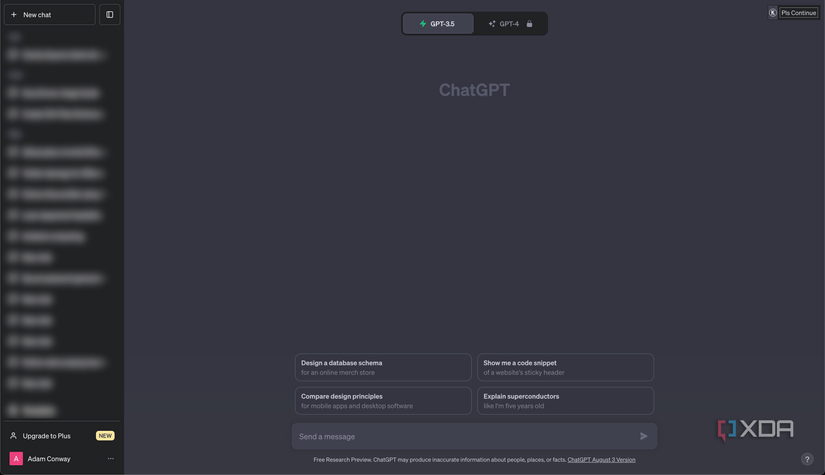Viewport: 825px width, 475px height.
Task: Choose 'Compare design principles' suggestion
Action: click(383, 401)
